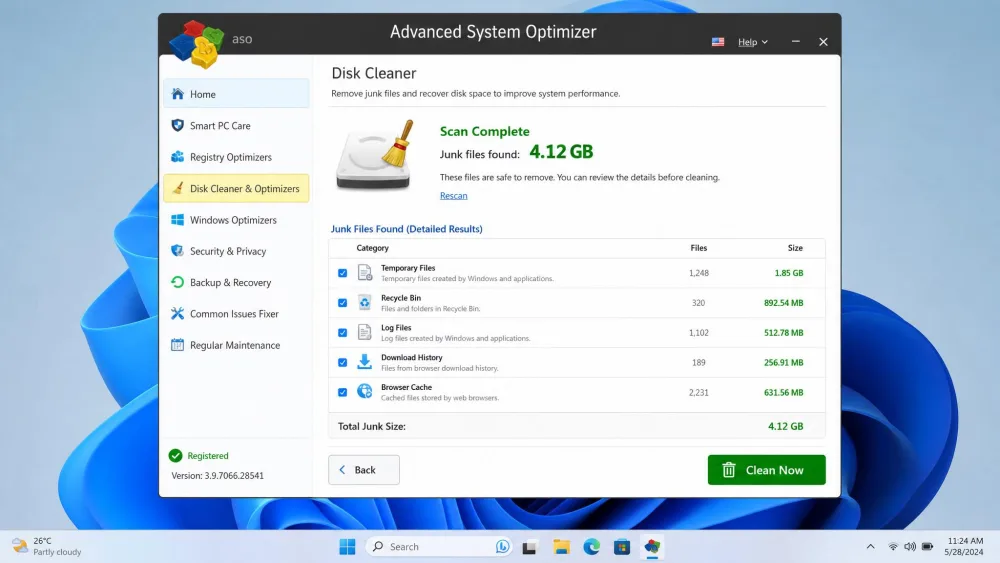
Task: Click the green Registered checkmark icon
Action: [175, 455]
